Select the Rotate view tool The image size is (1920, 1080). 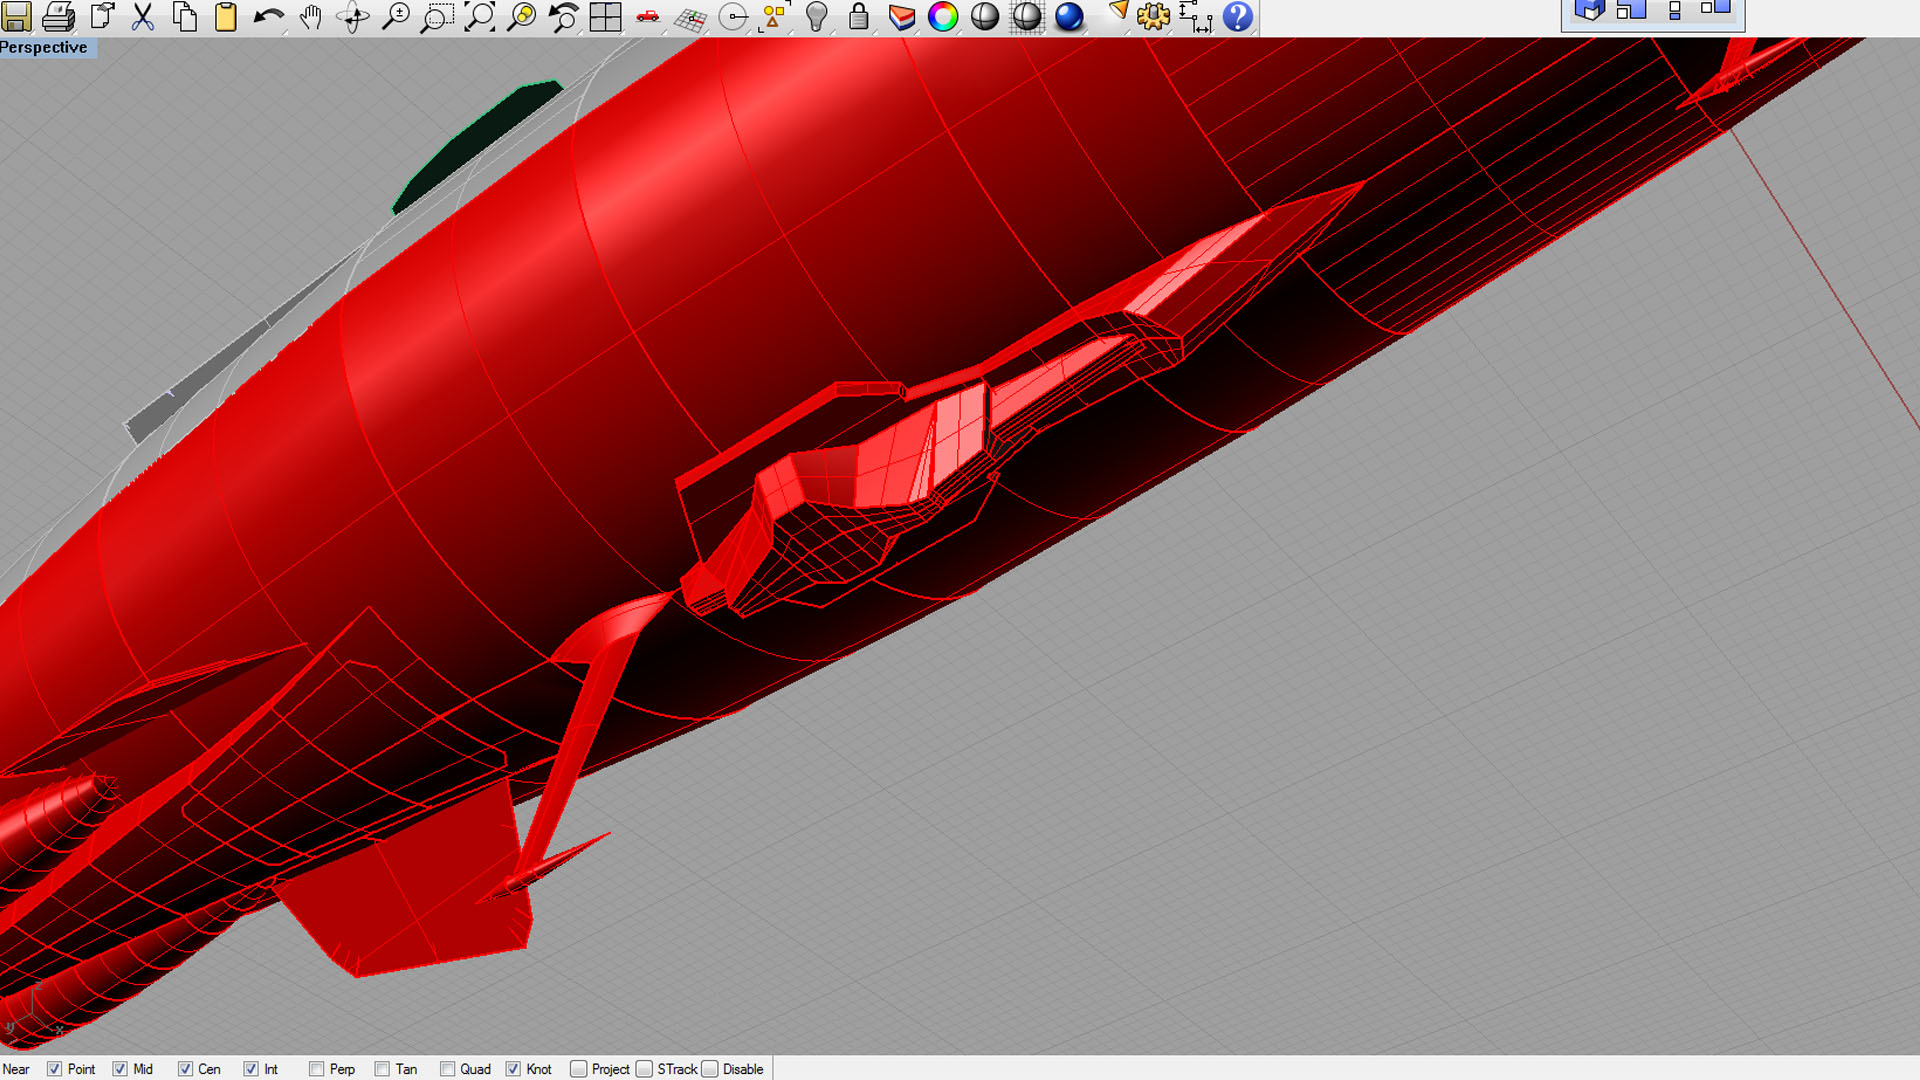(x=353, y=16)
